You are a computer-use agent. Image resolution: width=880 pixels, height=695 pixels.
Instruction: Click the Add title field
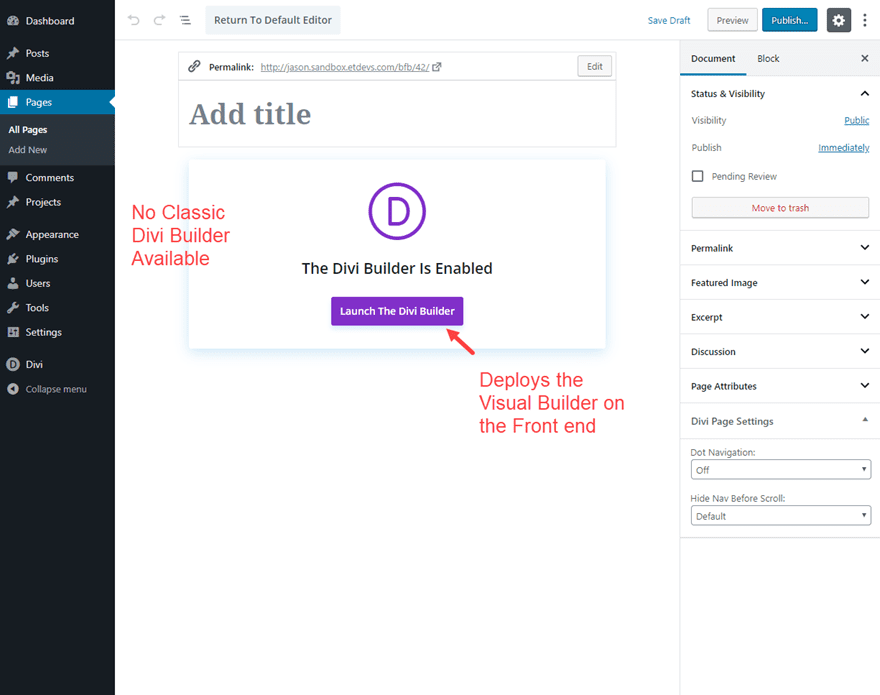[x=397, y=114]
